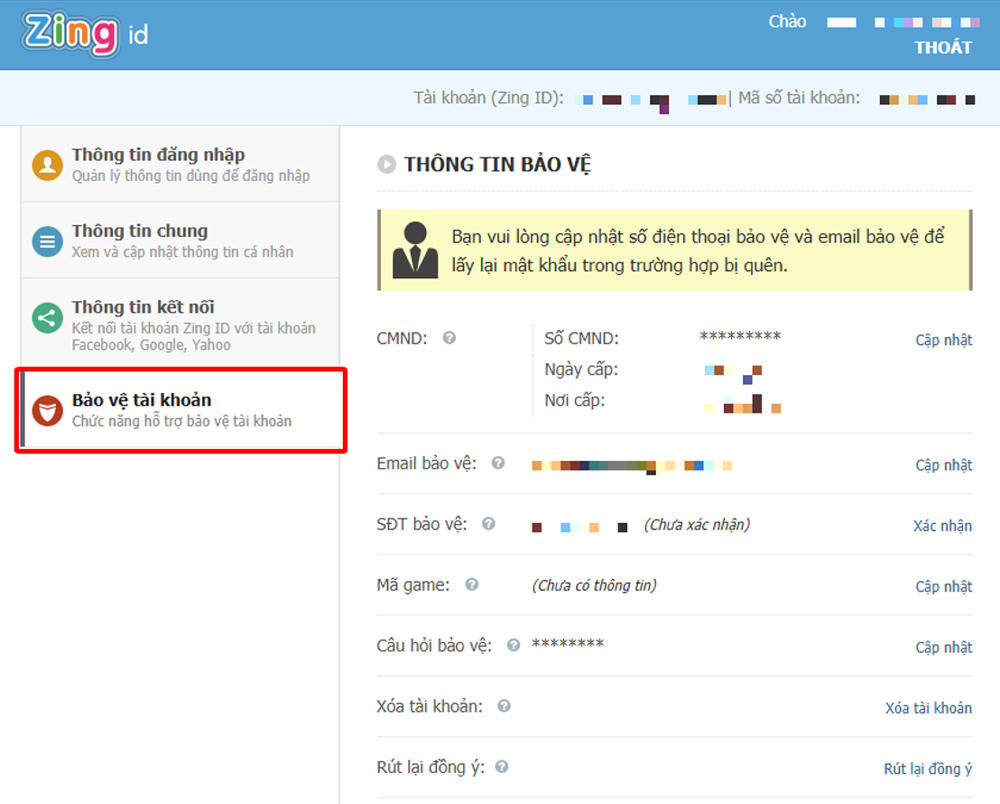Click the help icon next to Xóa tài khoản
This screenshot has width=1000, height=804.
(504, 706)
